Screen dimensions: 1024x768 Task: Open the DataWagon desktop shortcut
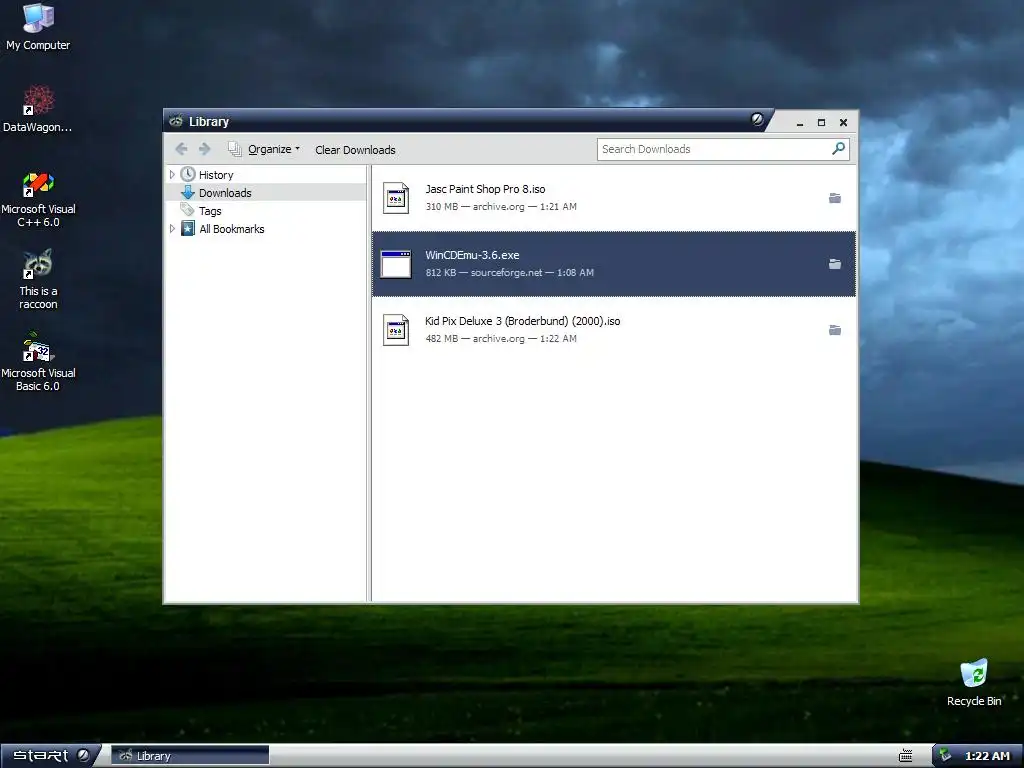pos(38,109)
